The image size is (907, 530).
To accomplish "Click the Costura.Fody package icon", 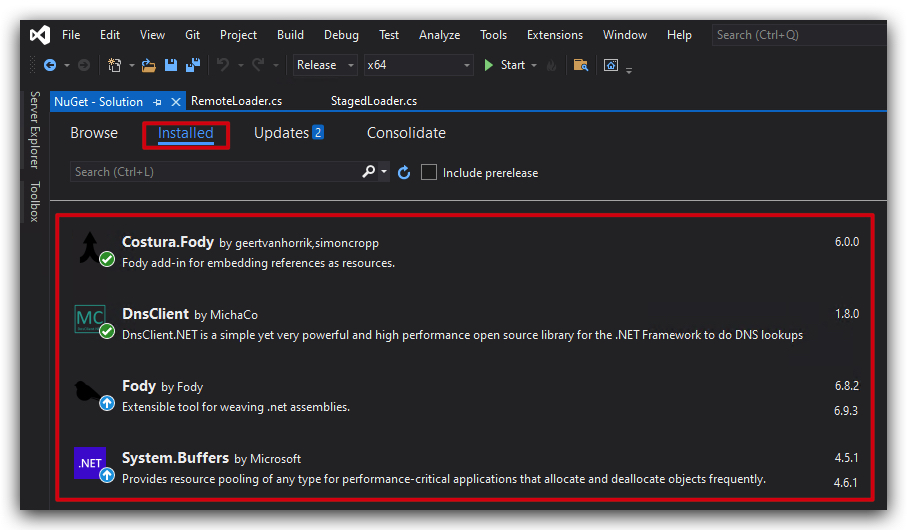I will click(x=91, y=248).
